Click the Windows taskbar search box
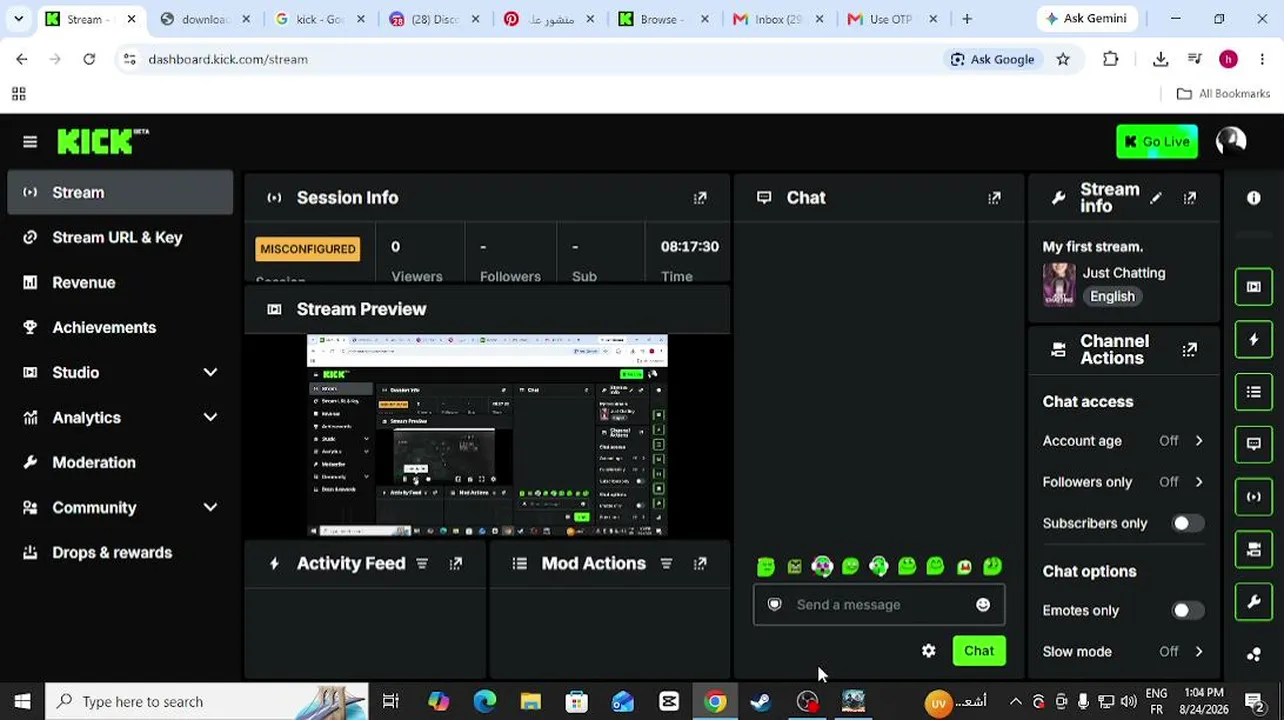The height and width of the screenshot is (720, 1284). tap(207, 702)
